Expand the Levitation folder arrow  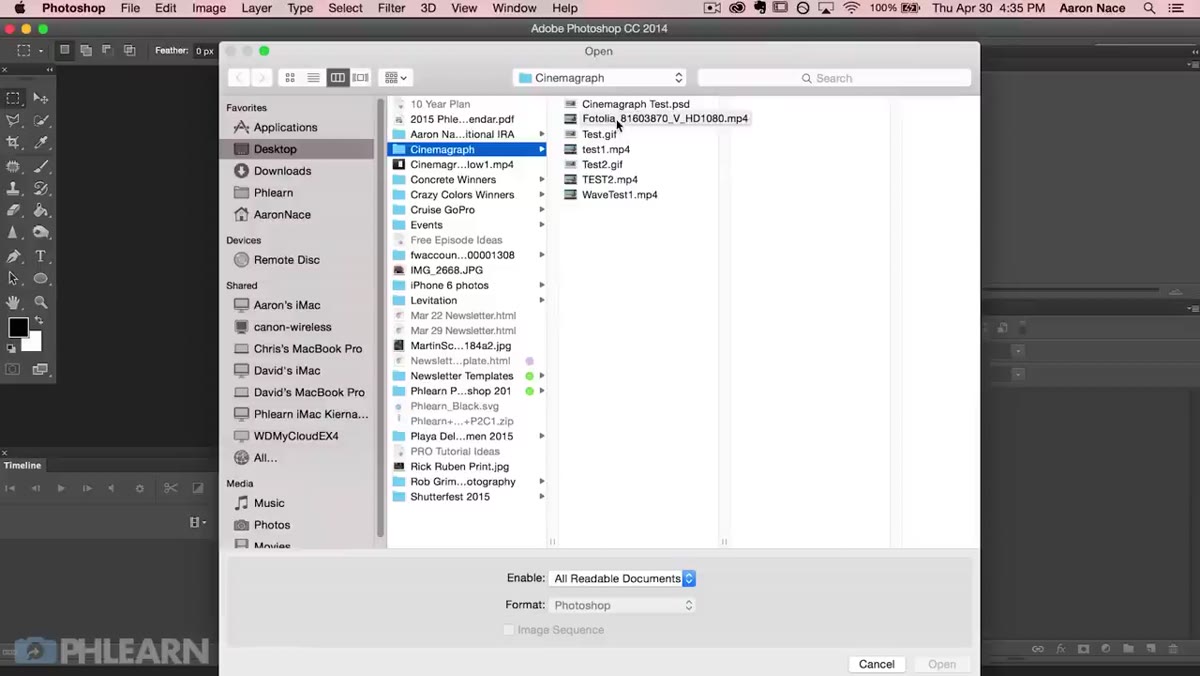pyautogui.click(x=542, y=300)
